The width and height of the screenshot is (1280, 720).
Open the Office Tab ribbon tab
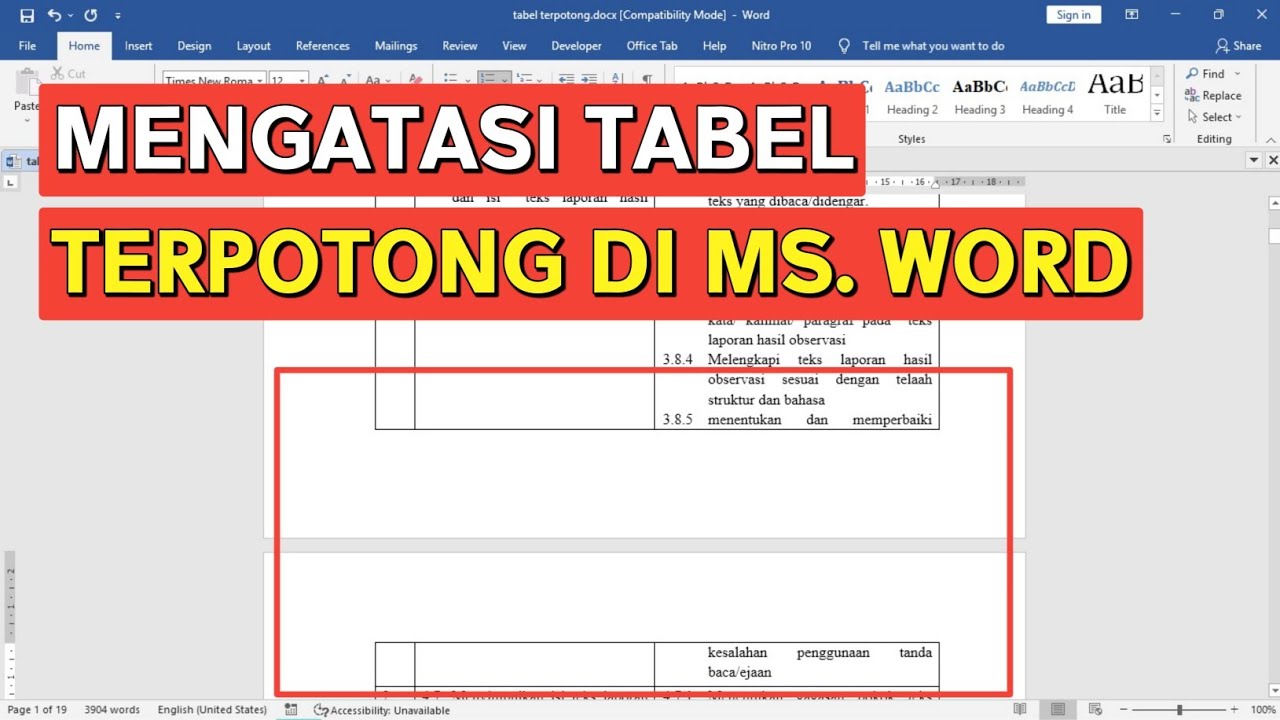[652, 46]
